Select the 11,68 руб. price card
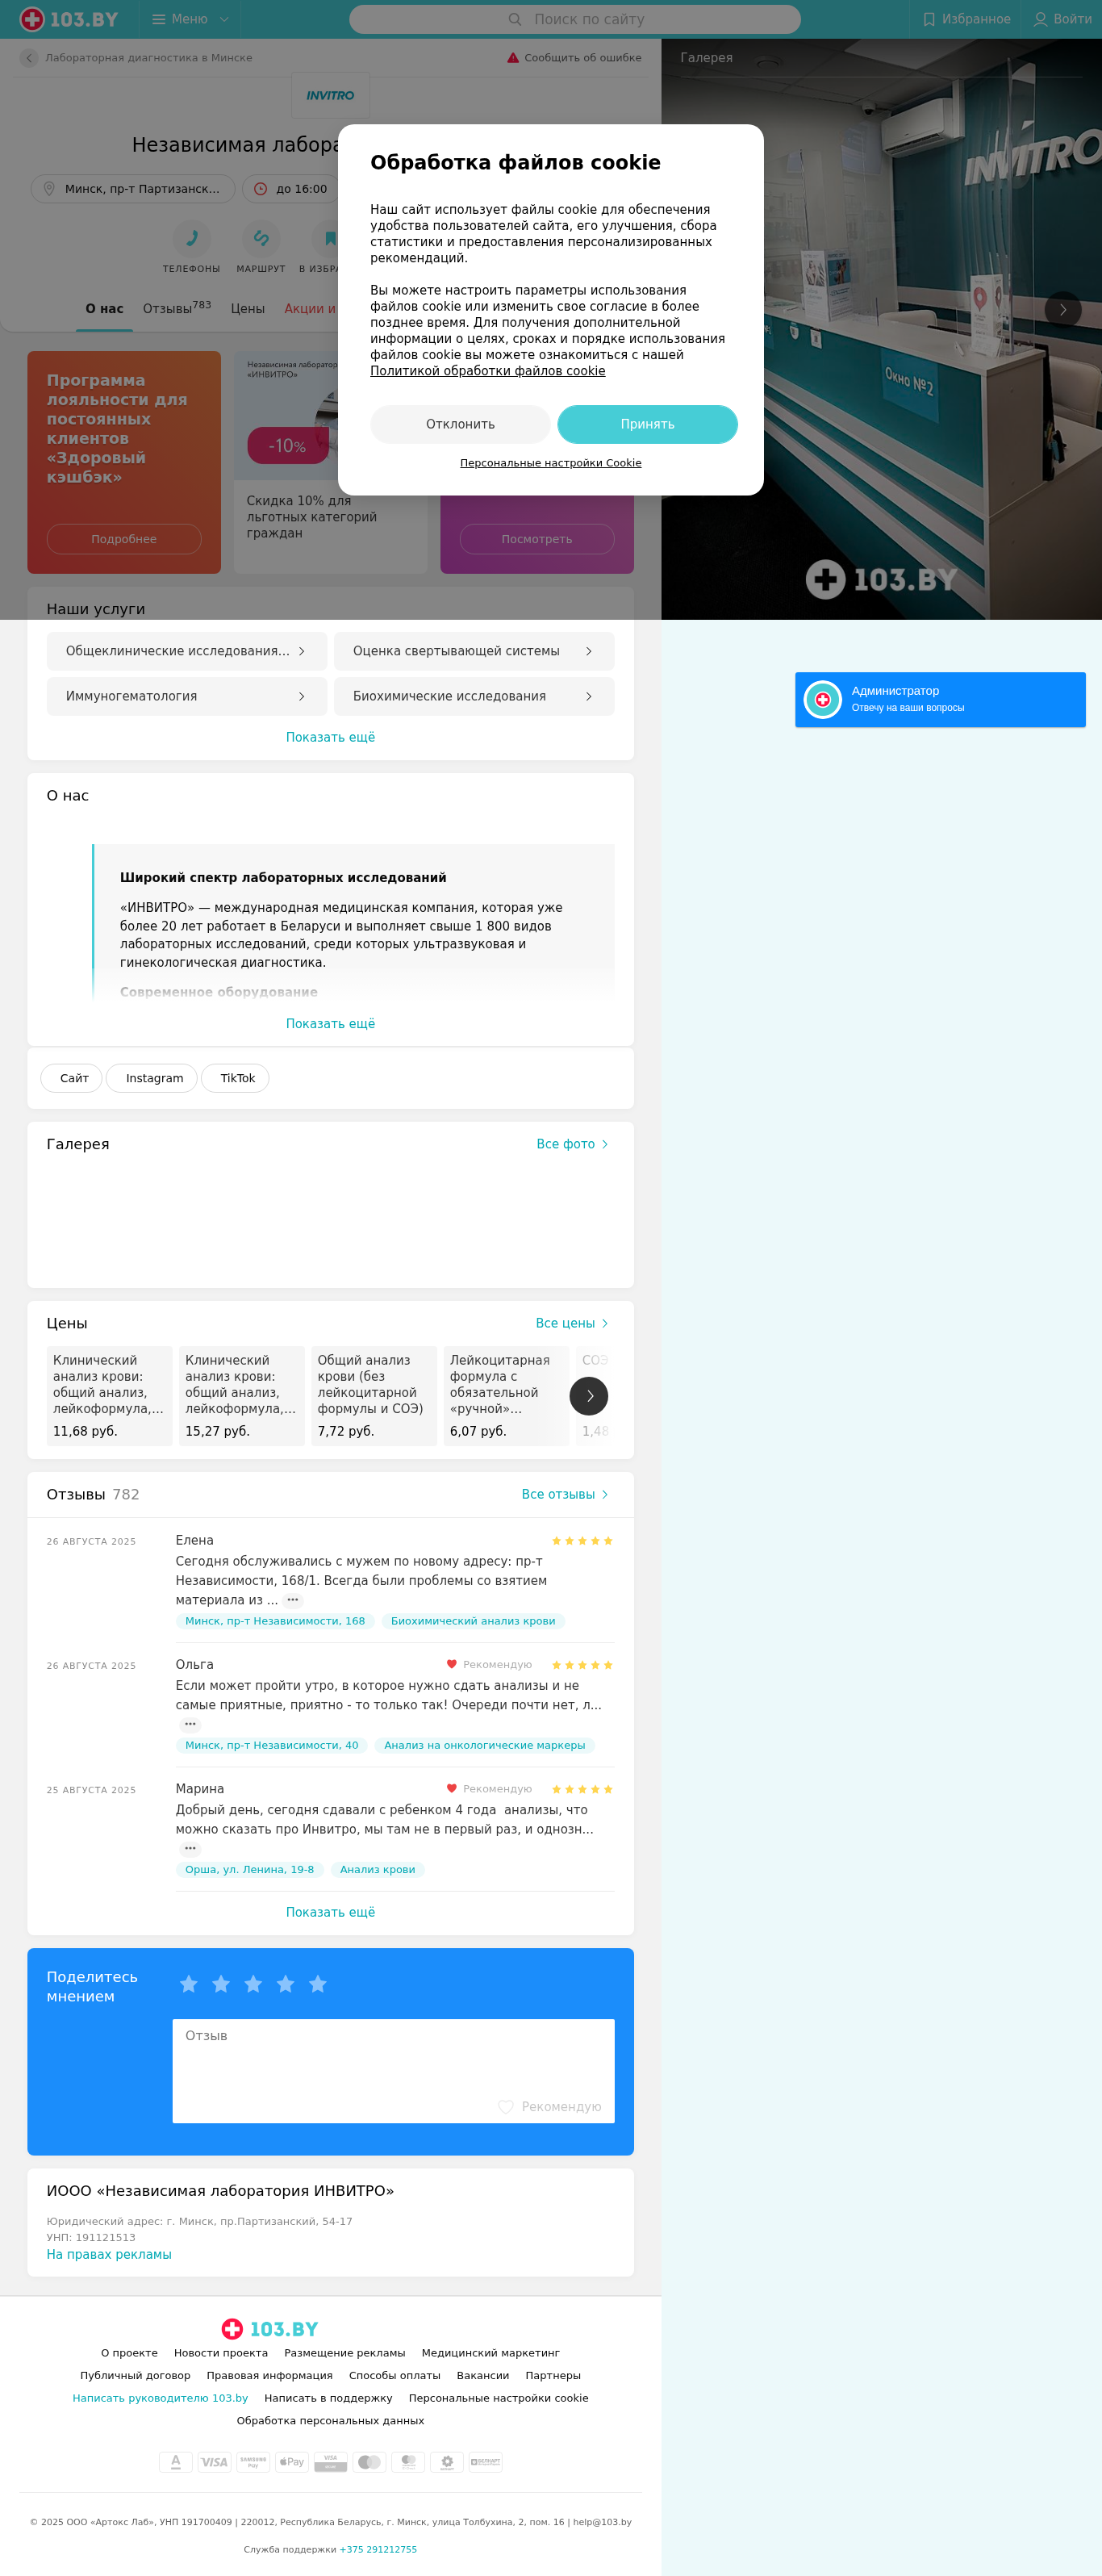 click(110, 1396)
